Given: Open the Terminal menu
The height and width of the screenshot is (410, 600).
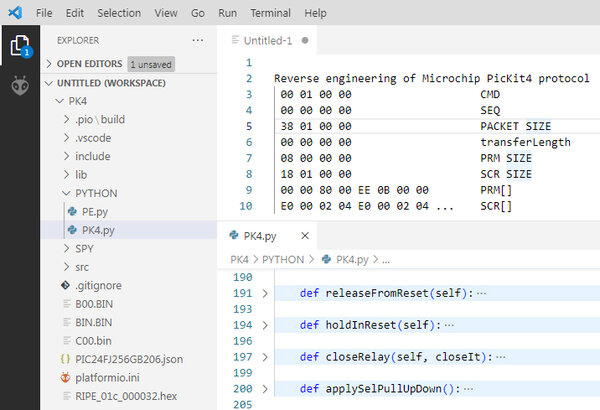Looking at the screenshot, I should pyautogui.click(x=271, y=13).
